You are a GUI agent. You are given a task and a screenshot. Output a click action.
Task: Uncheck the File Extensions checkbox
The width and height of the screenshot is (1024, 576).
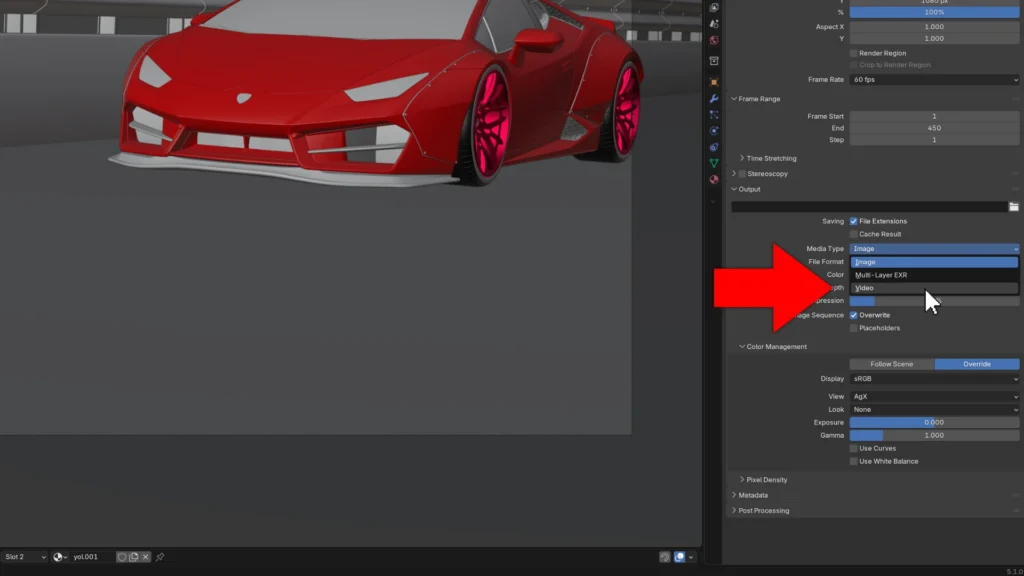tap(854, 221)
